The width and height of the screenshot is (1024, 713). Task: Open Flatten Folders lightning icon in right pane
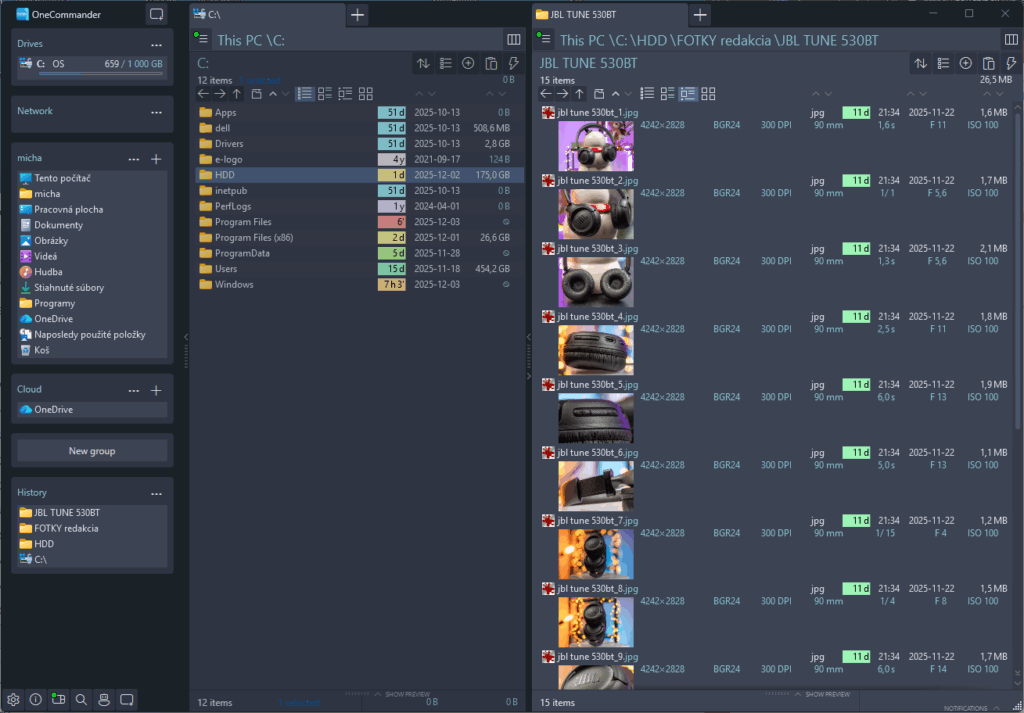pyautogui.click(x=1012, y=63)
